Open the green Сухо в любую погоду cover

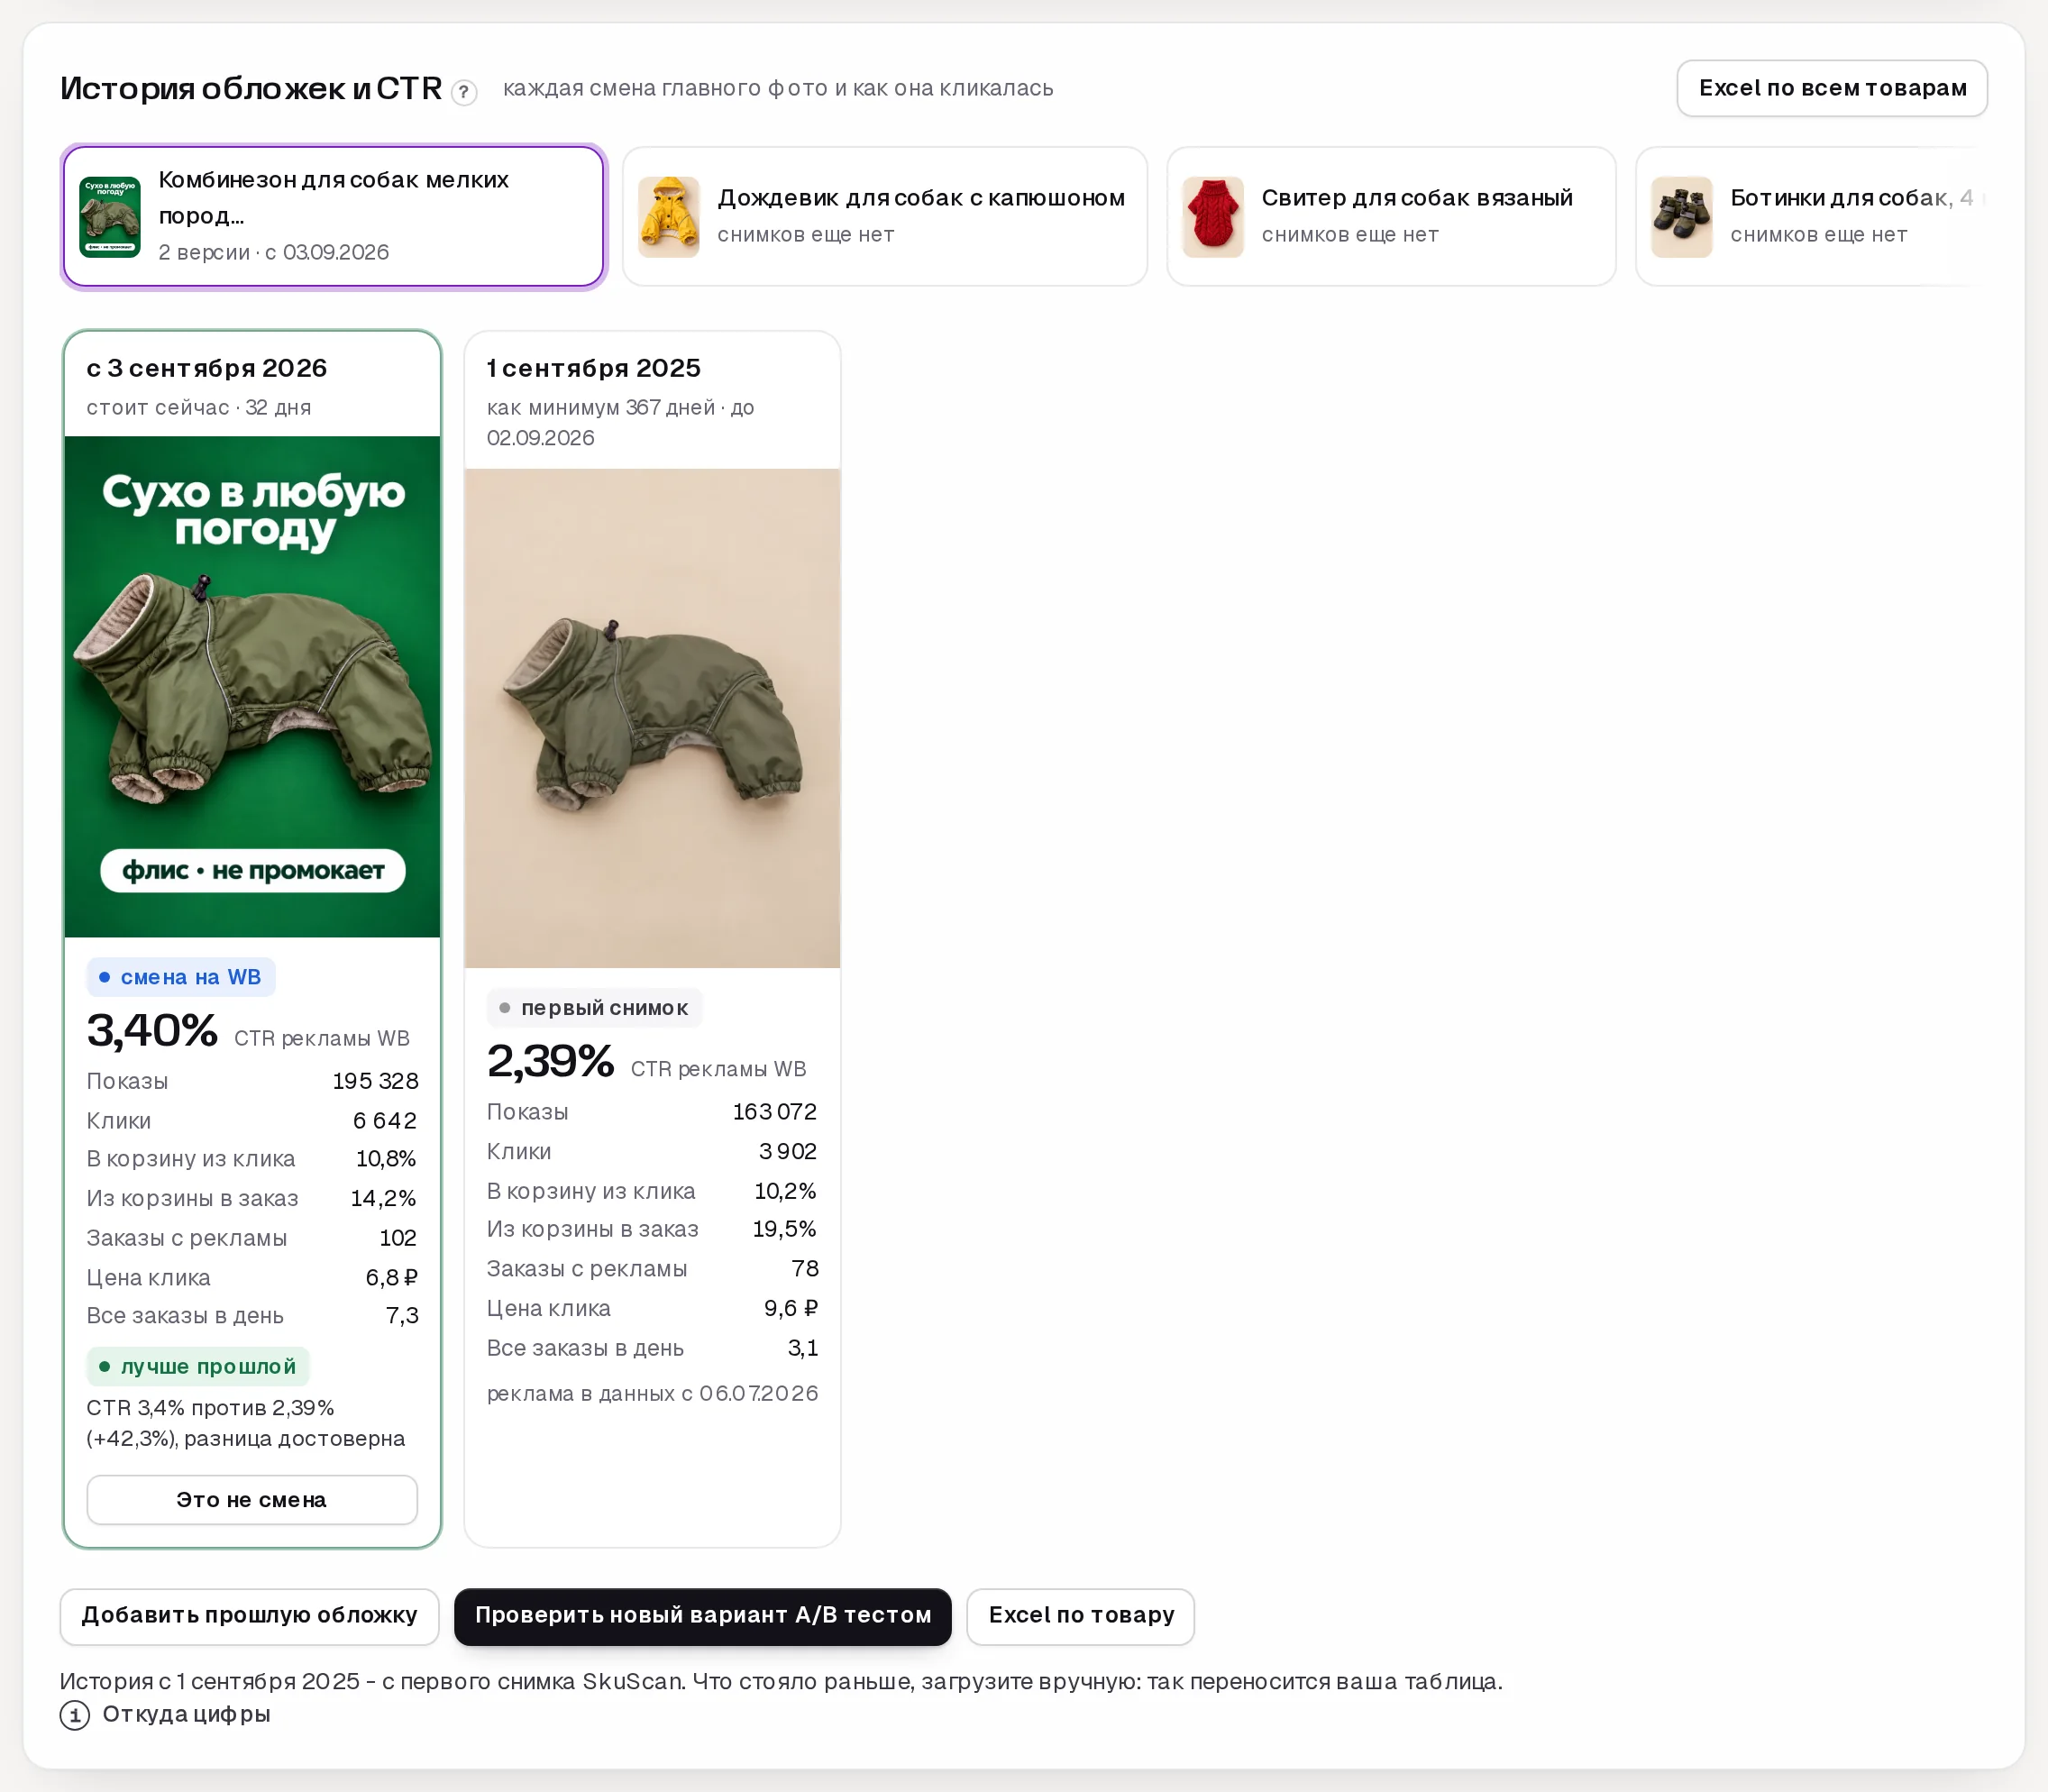pos(252,687)
